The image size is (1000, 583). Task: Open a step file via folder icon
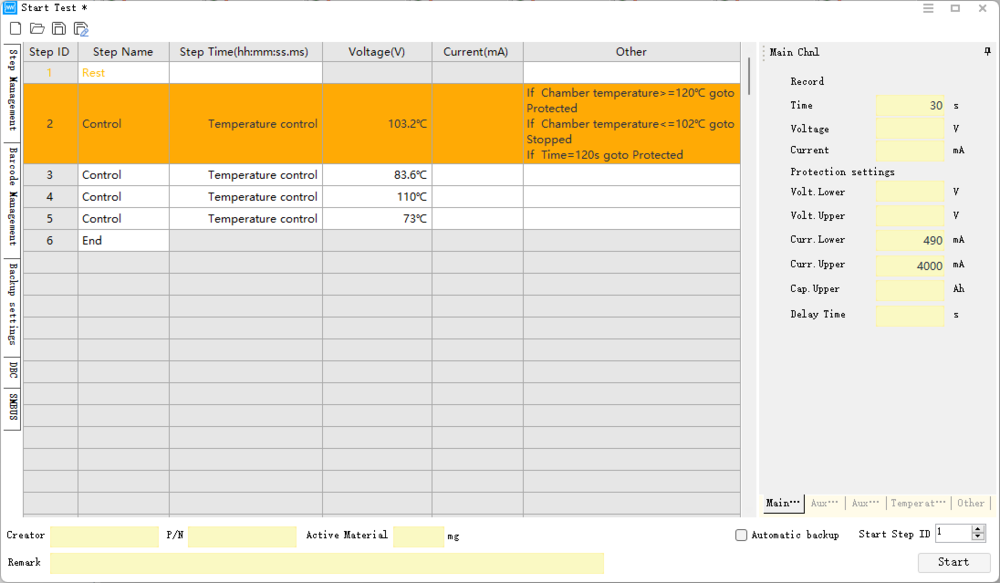[x=37, y=29]
